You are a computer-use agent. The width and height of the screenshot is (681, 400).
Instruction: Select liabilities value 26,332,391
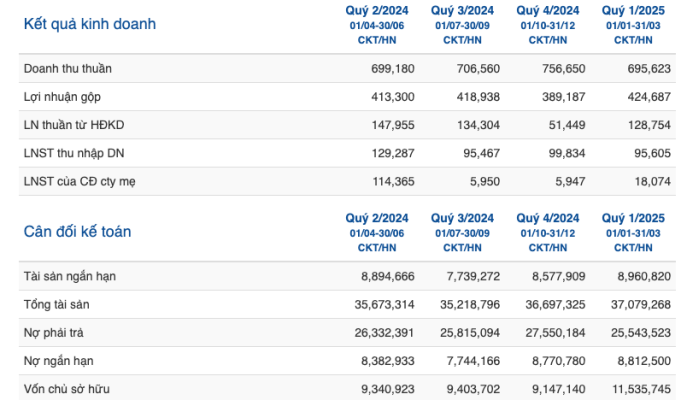tap(384, 333)
